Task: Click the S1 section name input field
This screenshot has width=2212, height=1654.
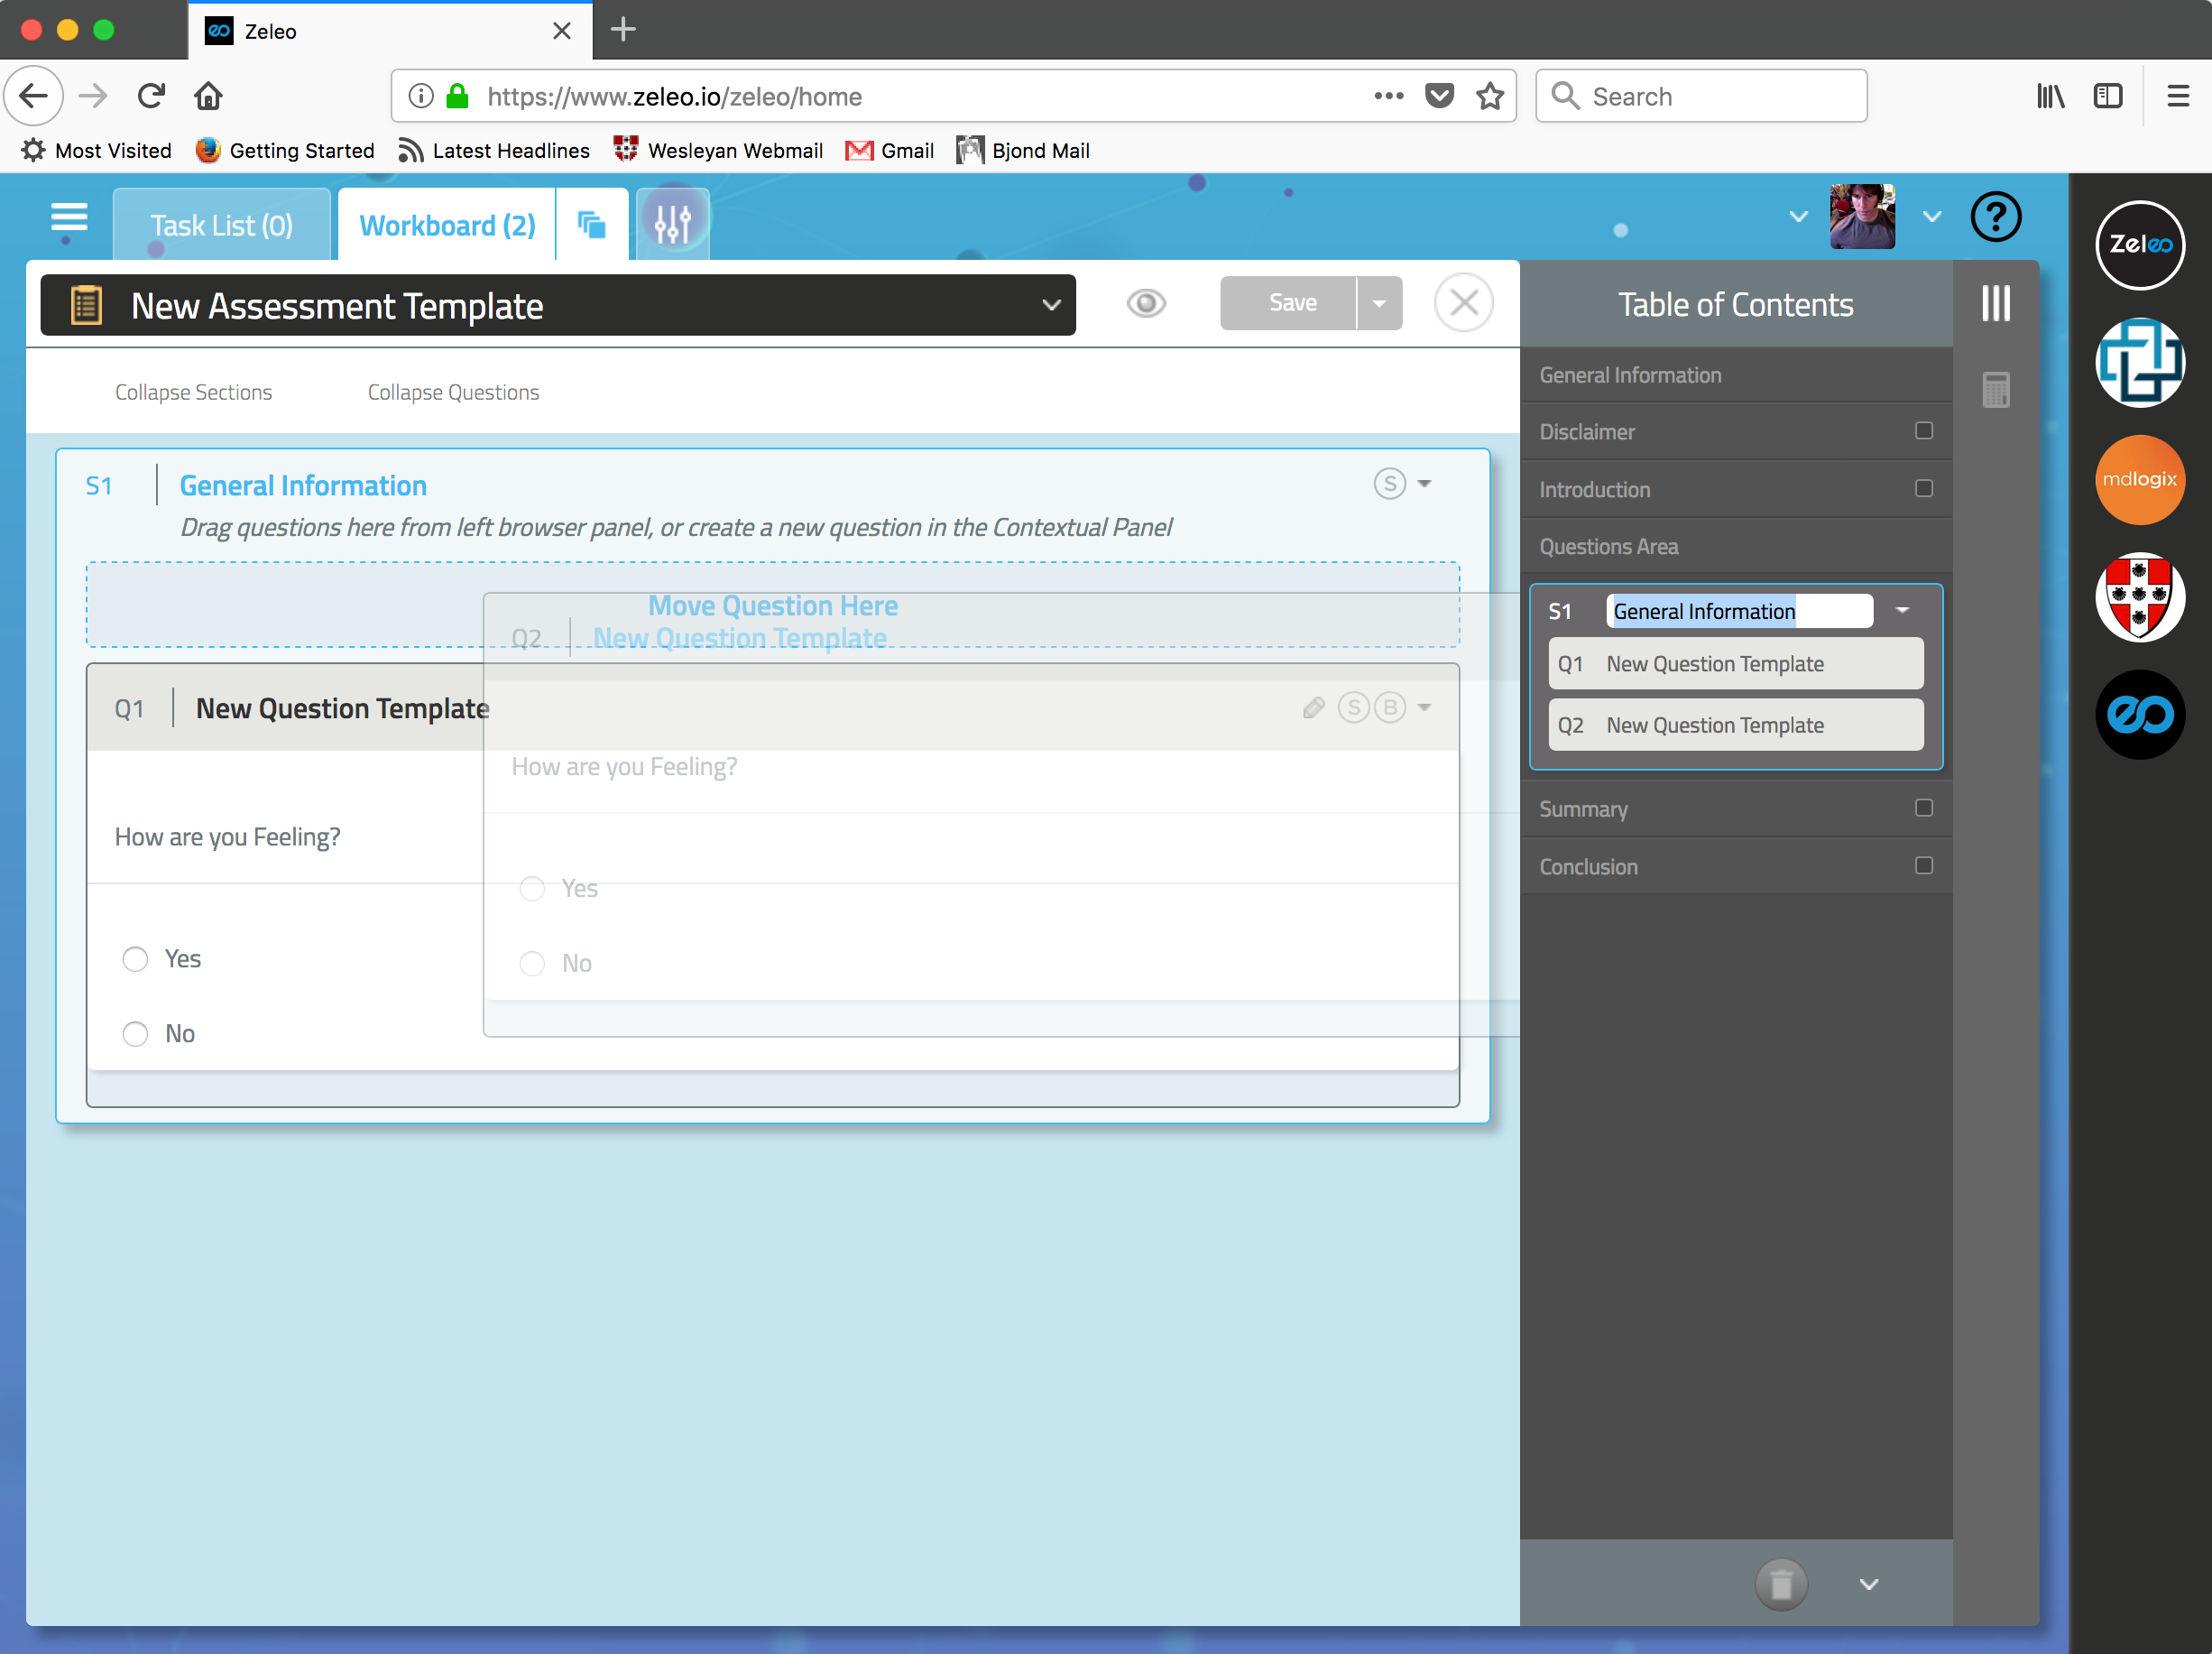Action: coord(1738,611)
